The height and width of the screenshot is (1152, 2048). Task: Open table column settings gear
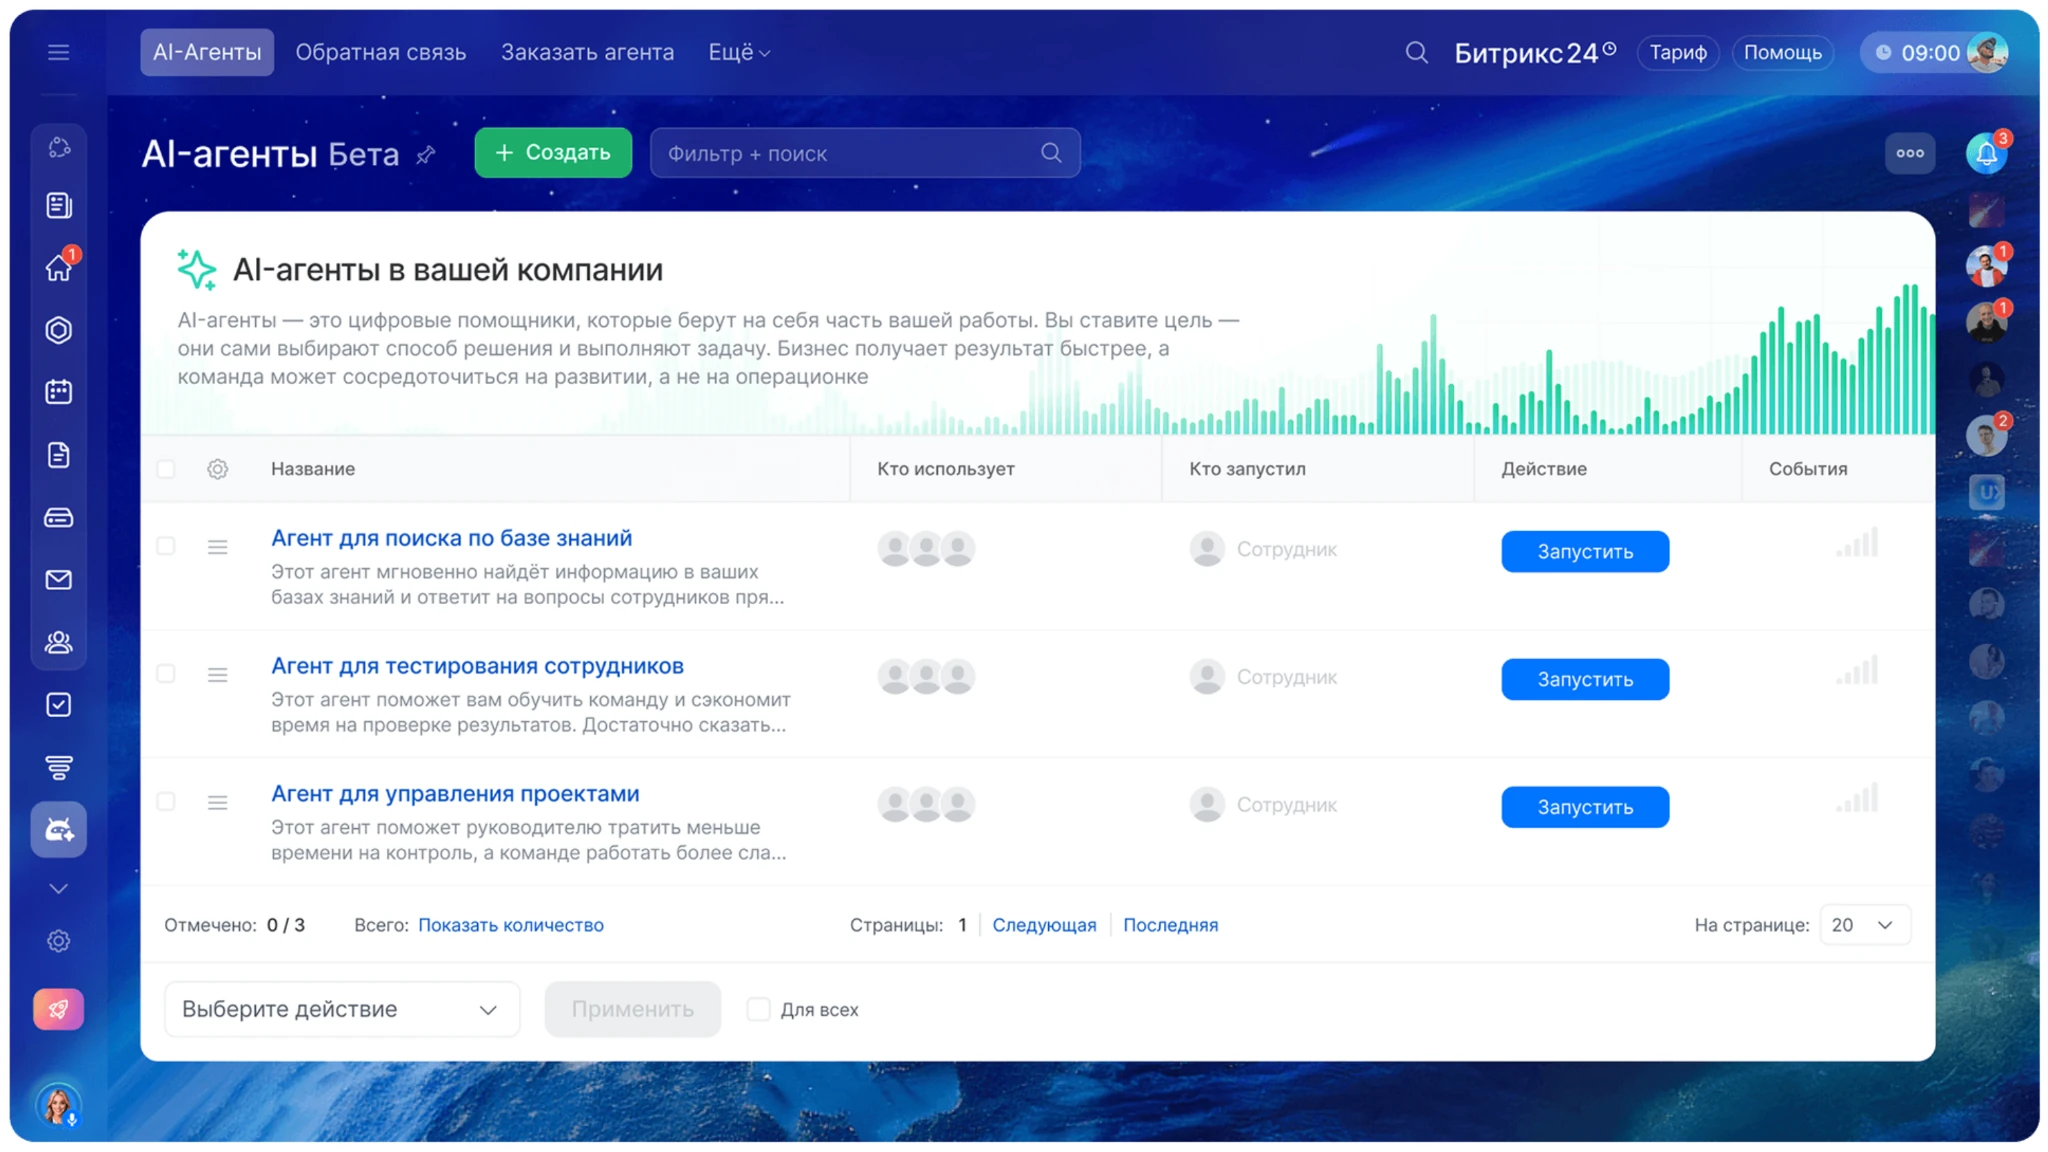217,469
